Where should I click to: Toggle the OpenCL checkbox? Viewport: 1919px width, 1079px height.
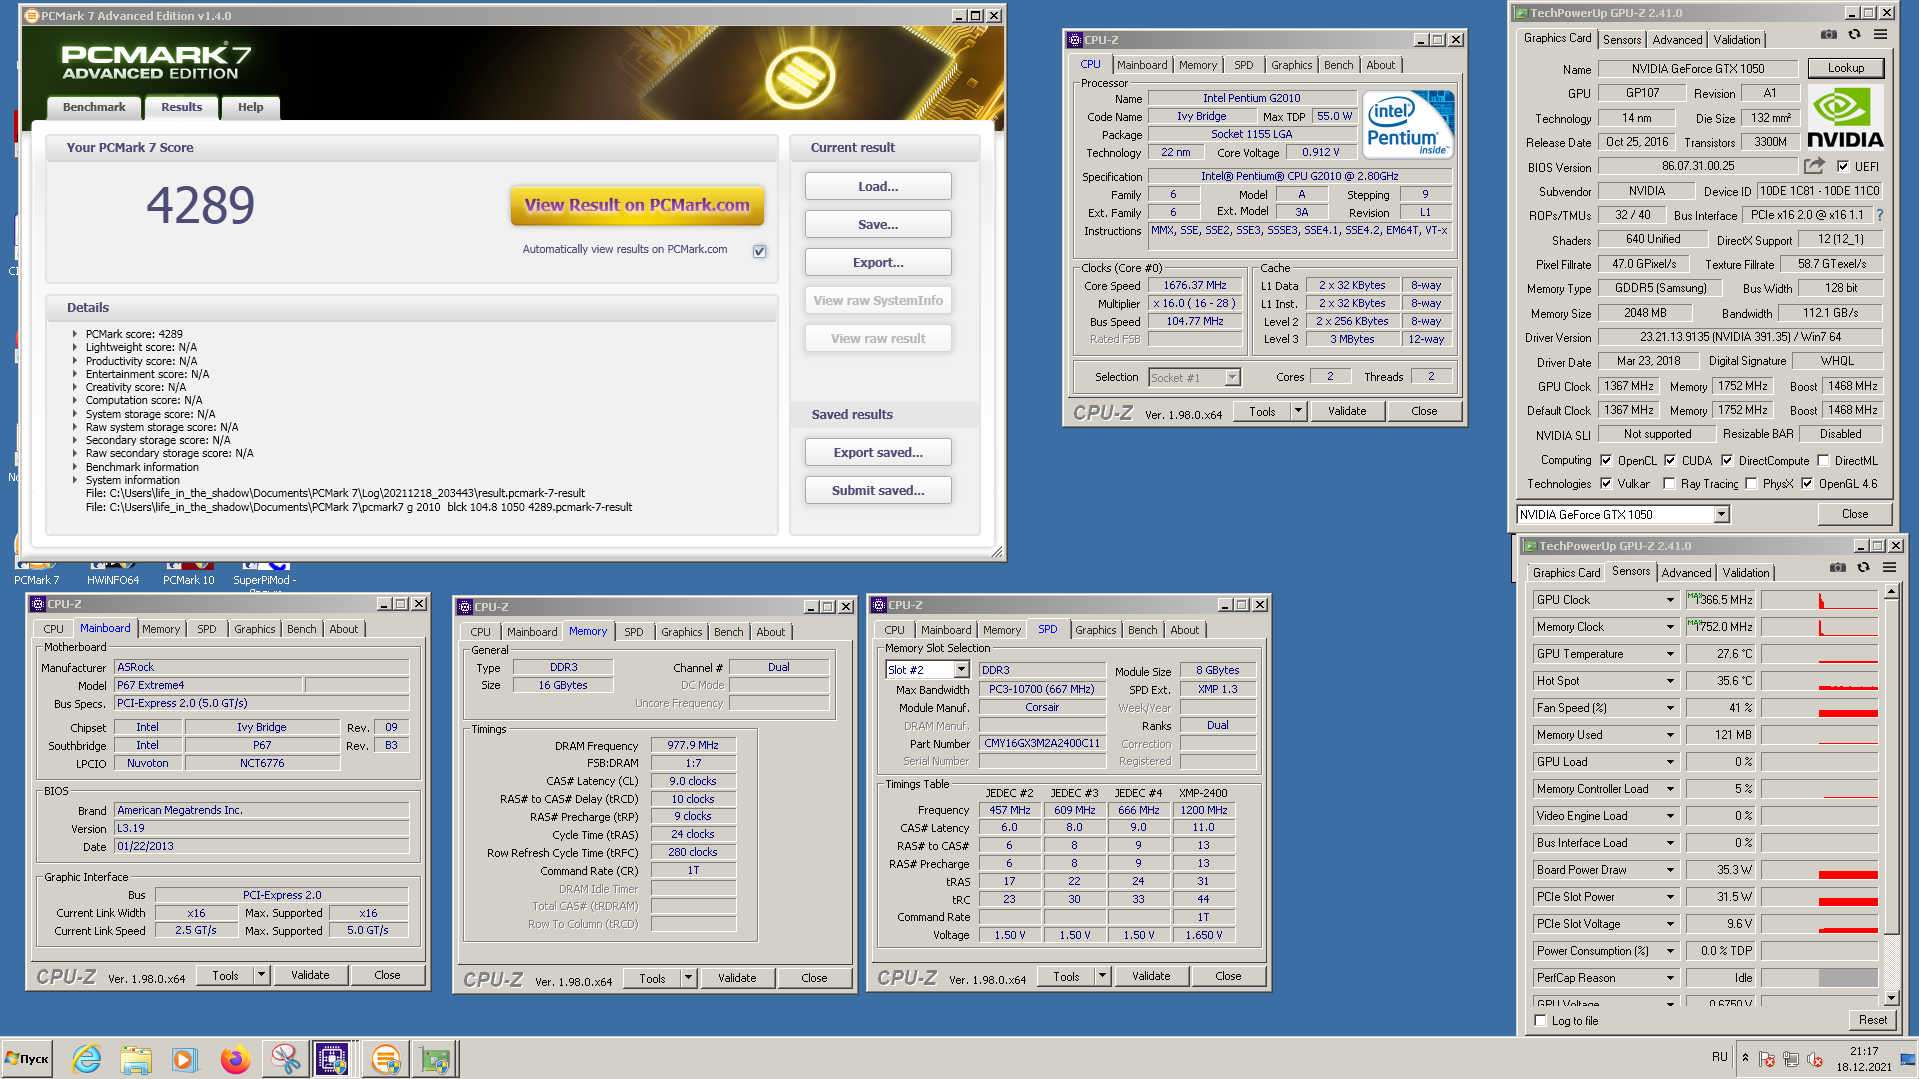click(1606, 461)
